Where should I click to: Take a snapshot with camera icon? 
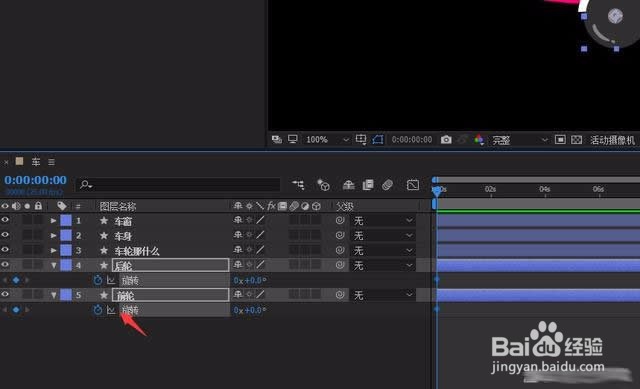pyautogui.click(x=446, y=140)
